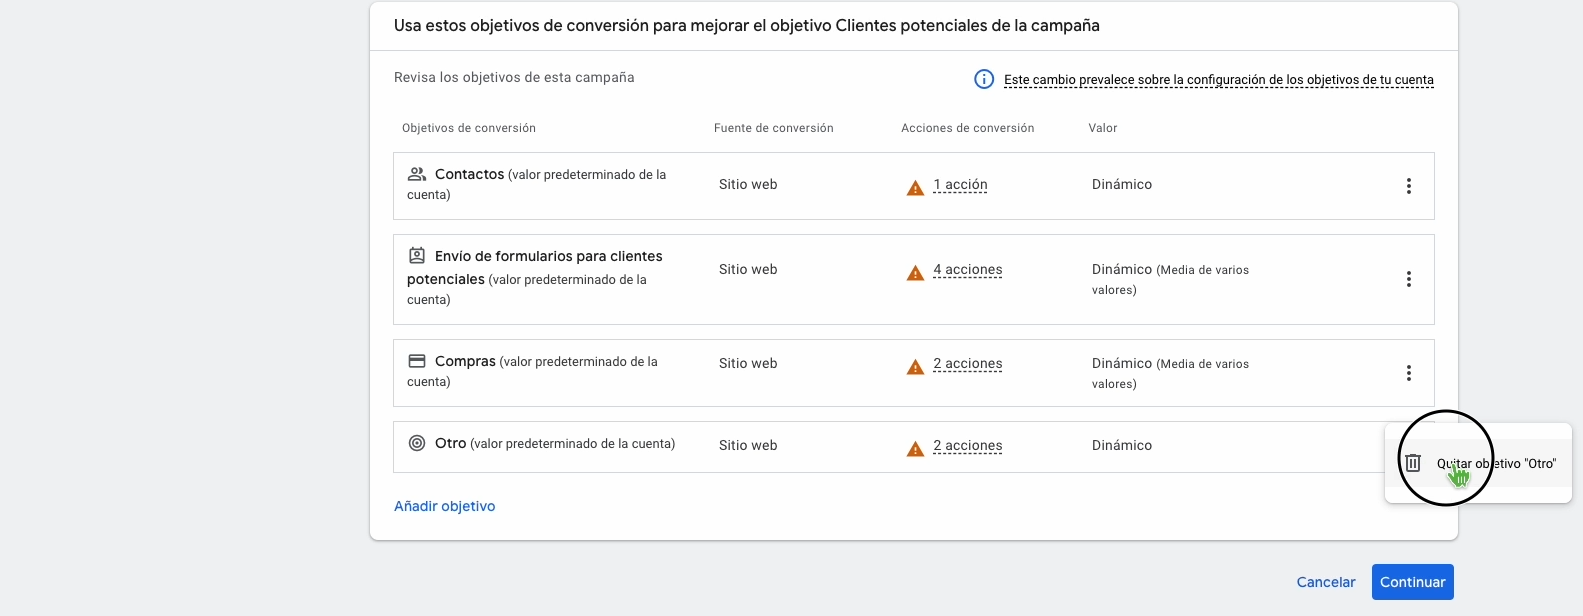The height and width of the screenshot is (616, 1583).
Task: Click the Contactos people icon
Action: pyautogui.click(x=417, y=174)
